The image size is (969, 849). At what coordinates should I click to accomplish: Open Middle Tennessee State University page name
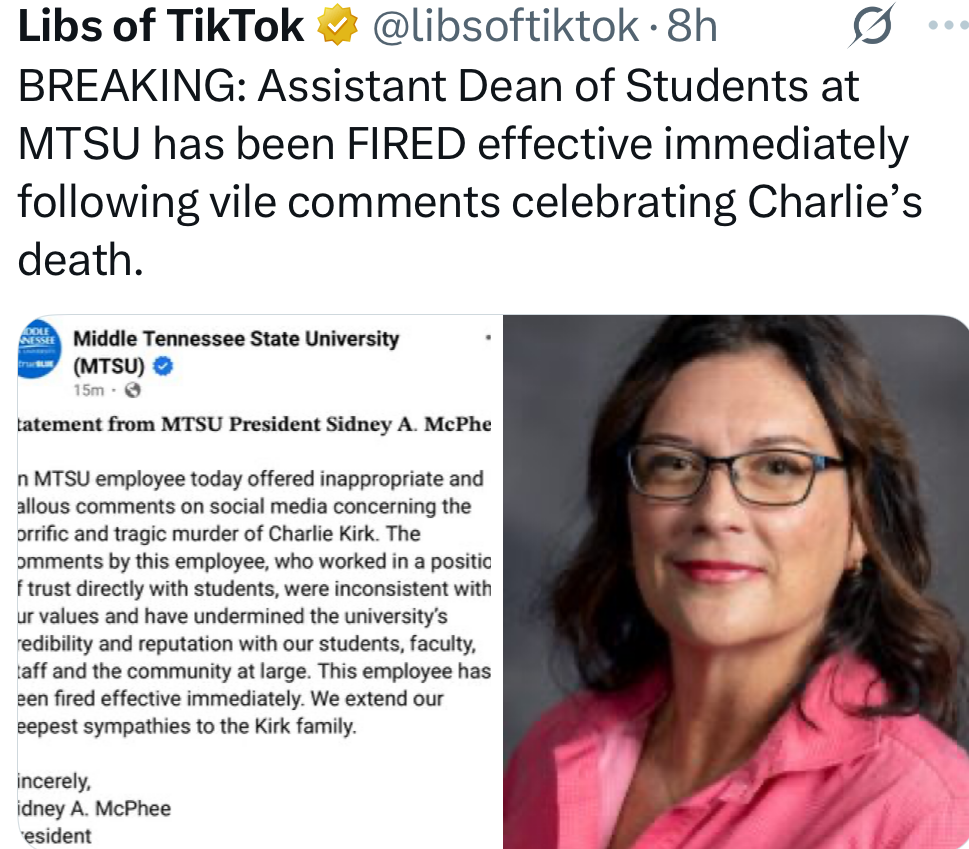pos(236,339)
